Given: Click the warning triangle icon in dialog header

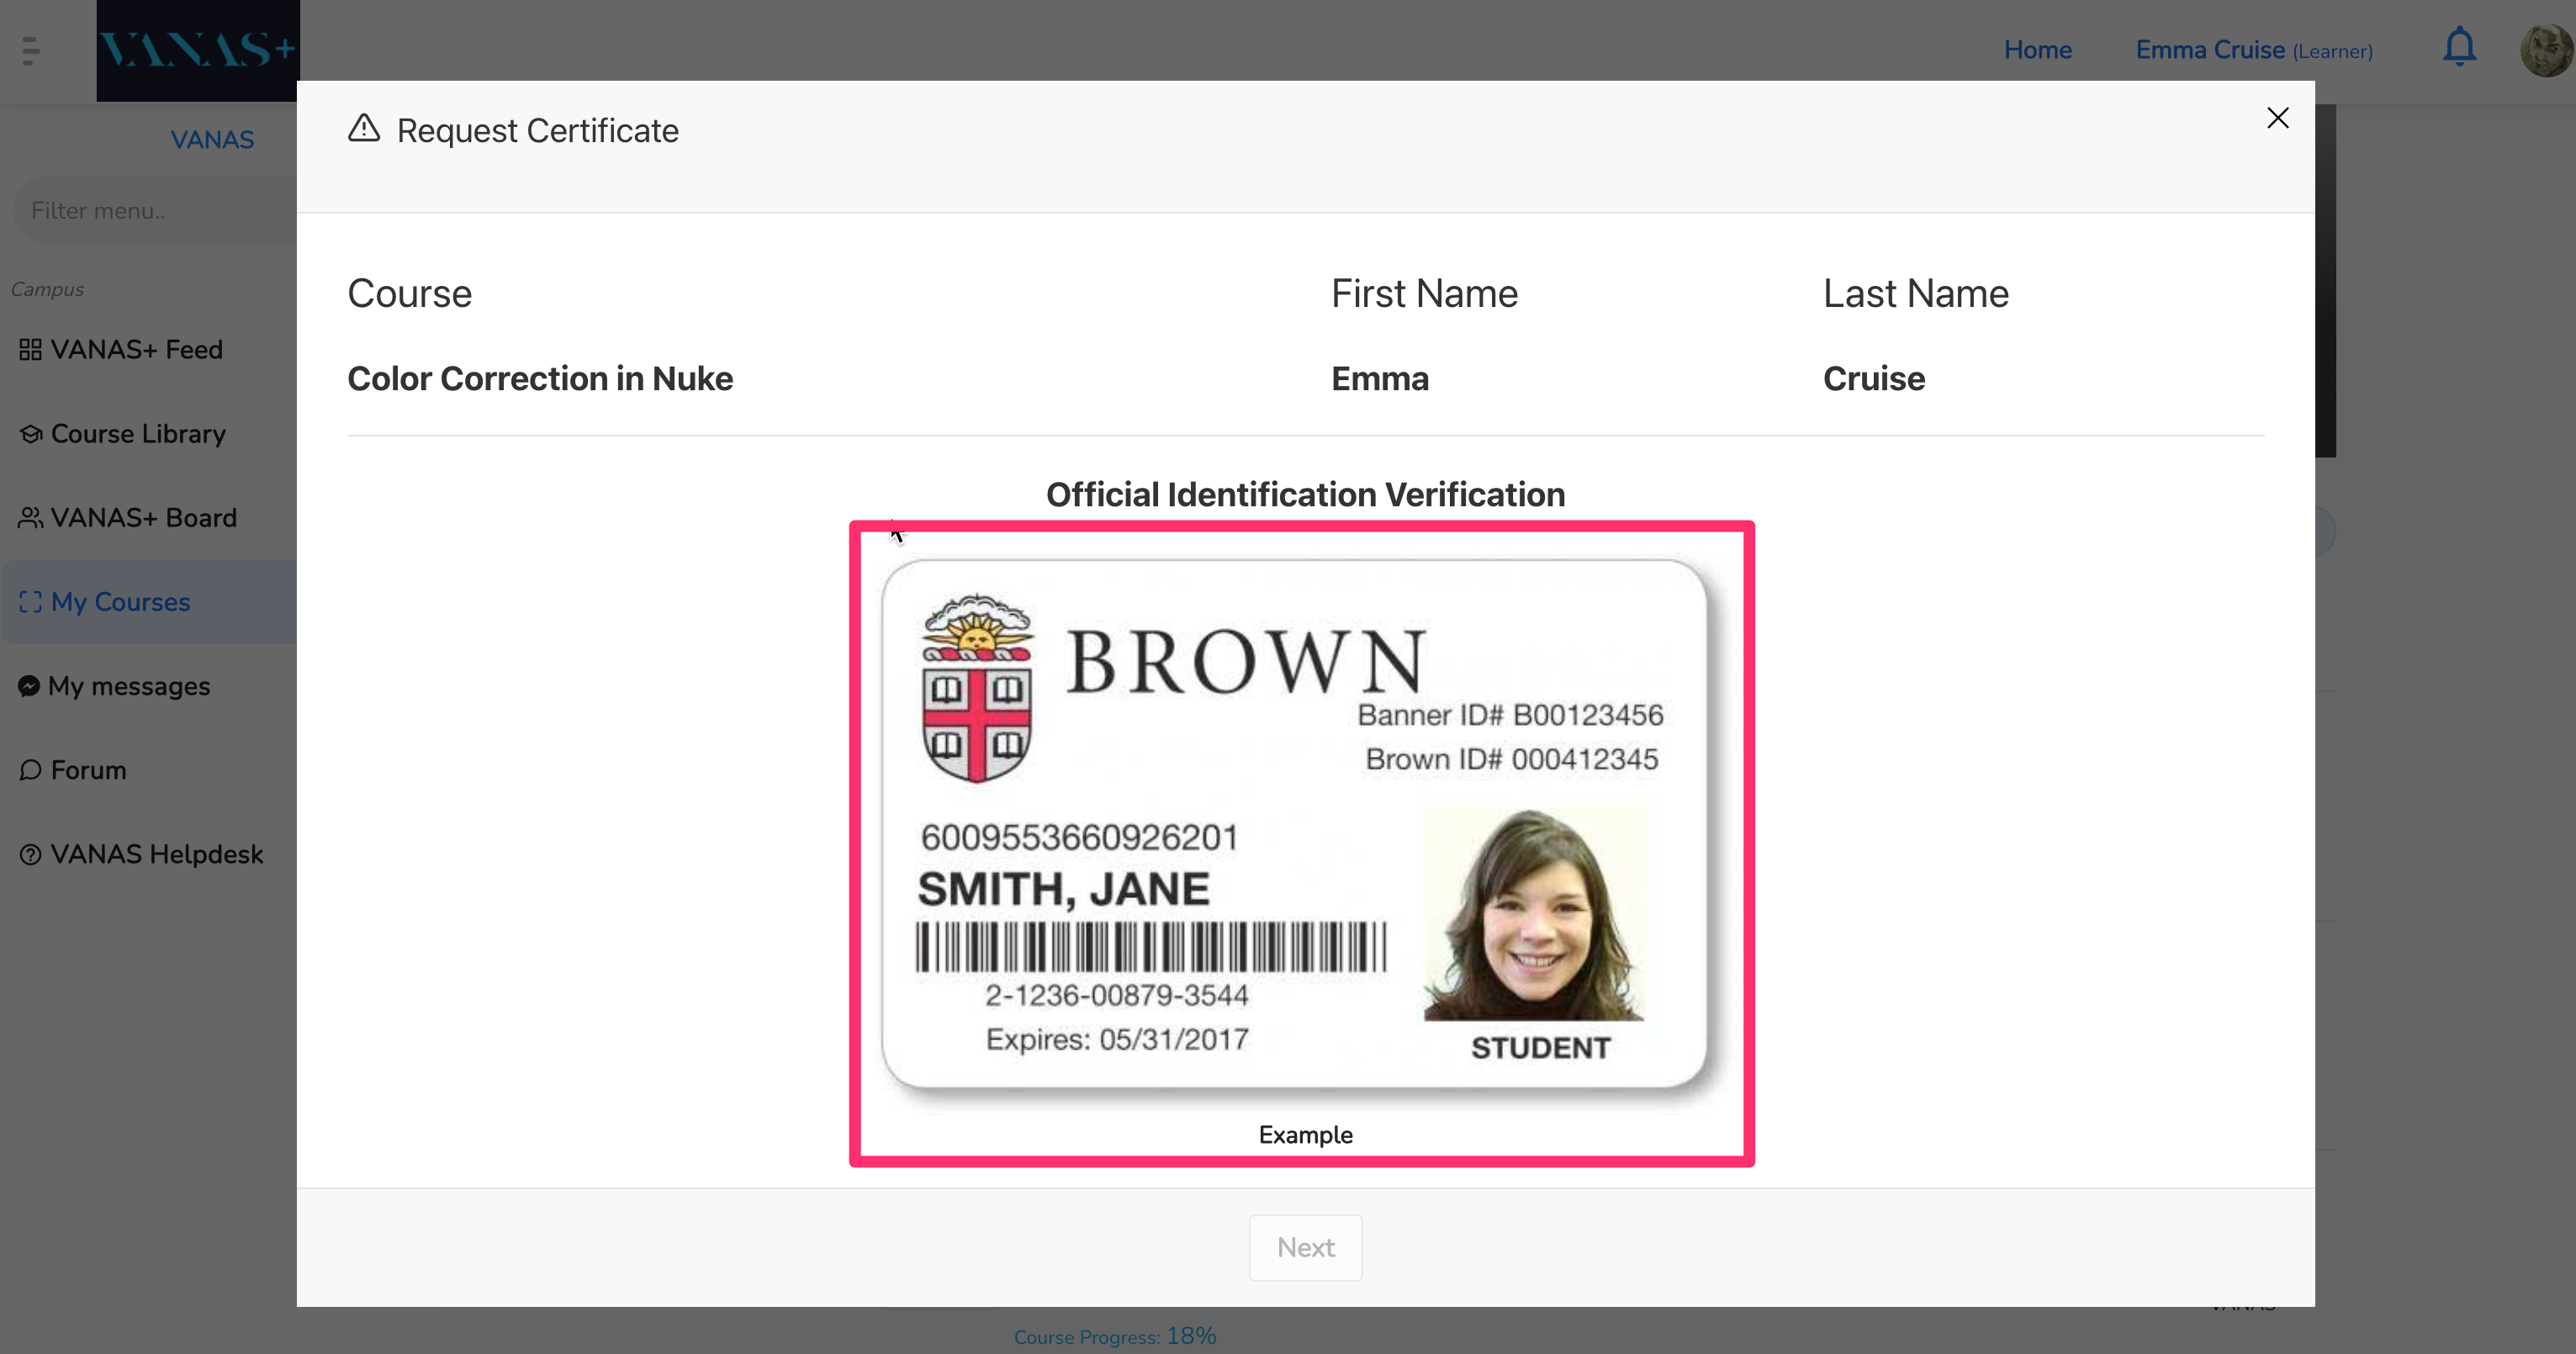Looking at the screenshot, I should pos(364,128).
